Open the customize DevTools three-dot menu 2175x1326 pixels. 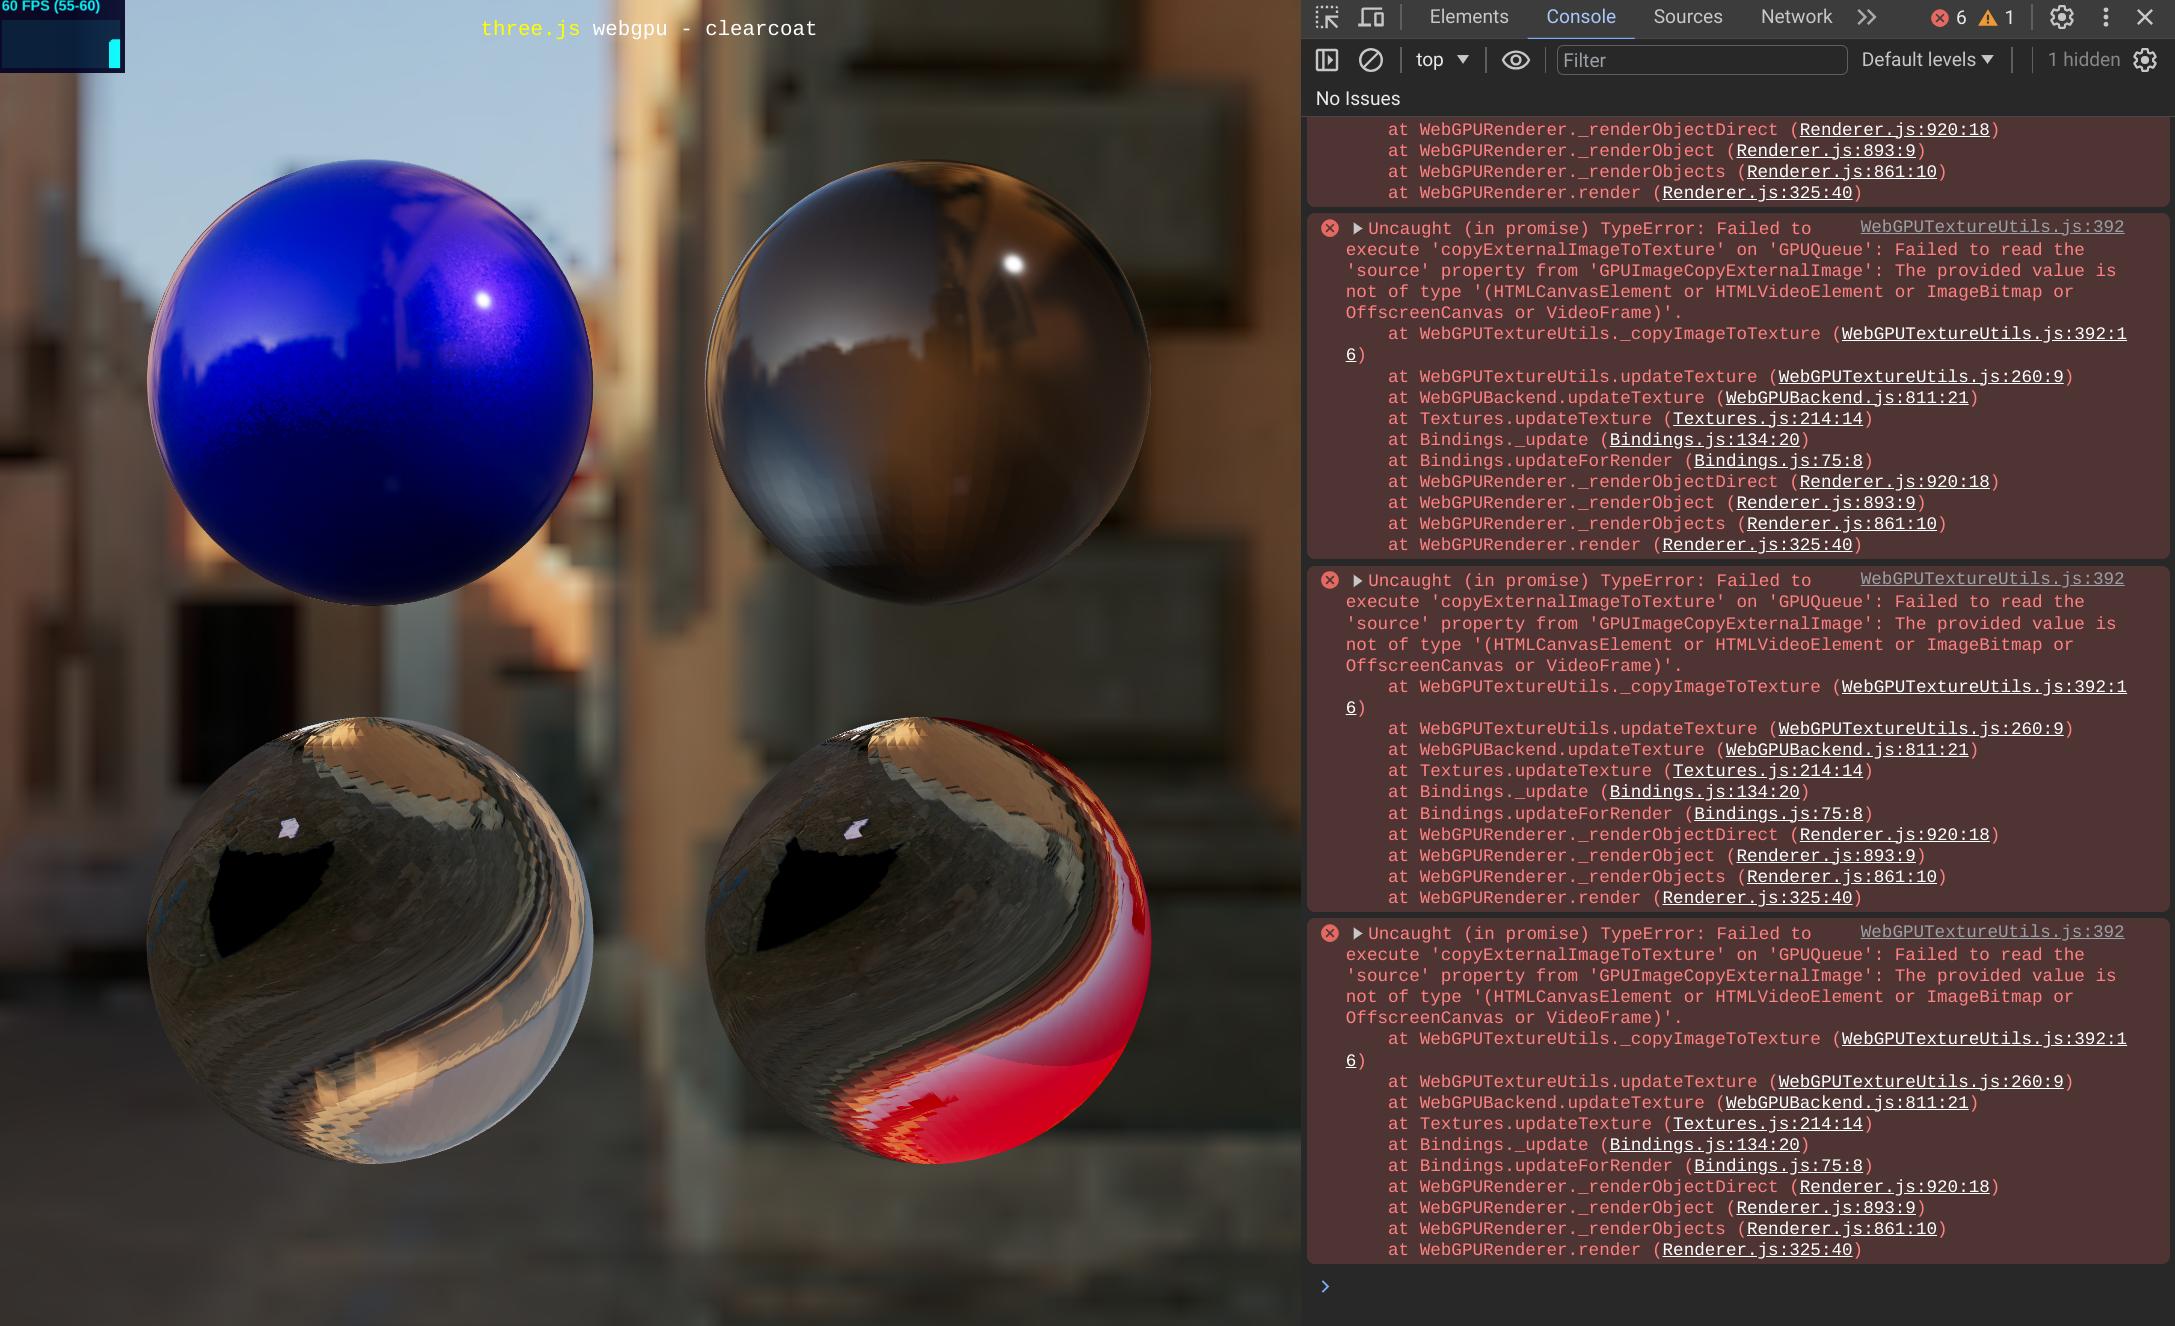coord(2106,17)
